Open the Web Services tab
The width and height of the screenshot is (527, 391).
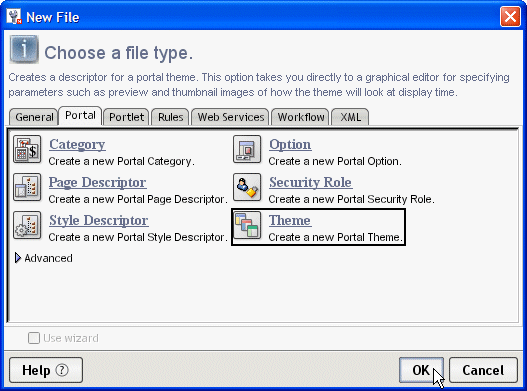click(x=231, y=117)
